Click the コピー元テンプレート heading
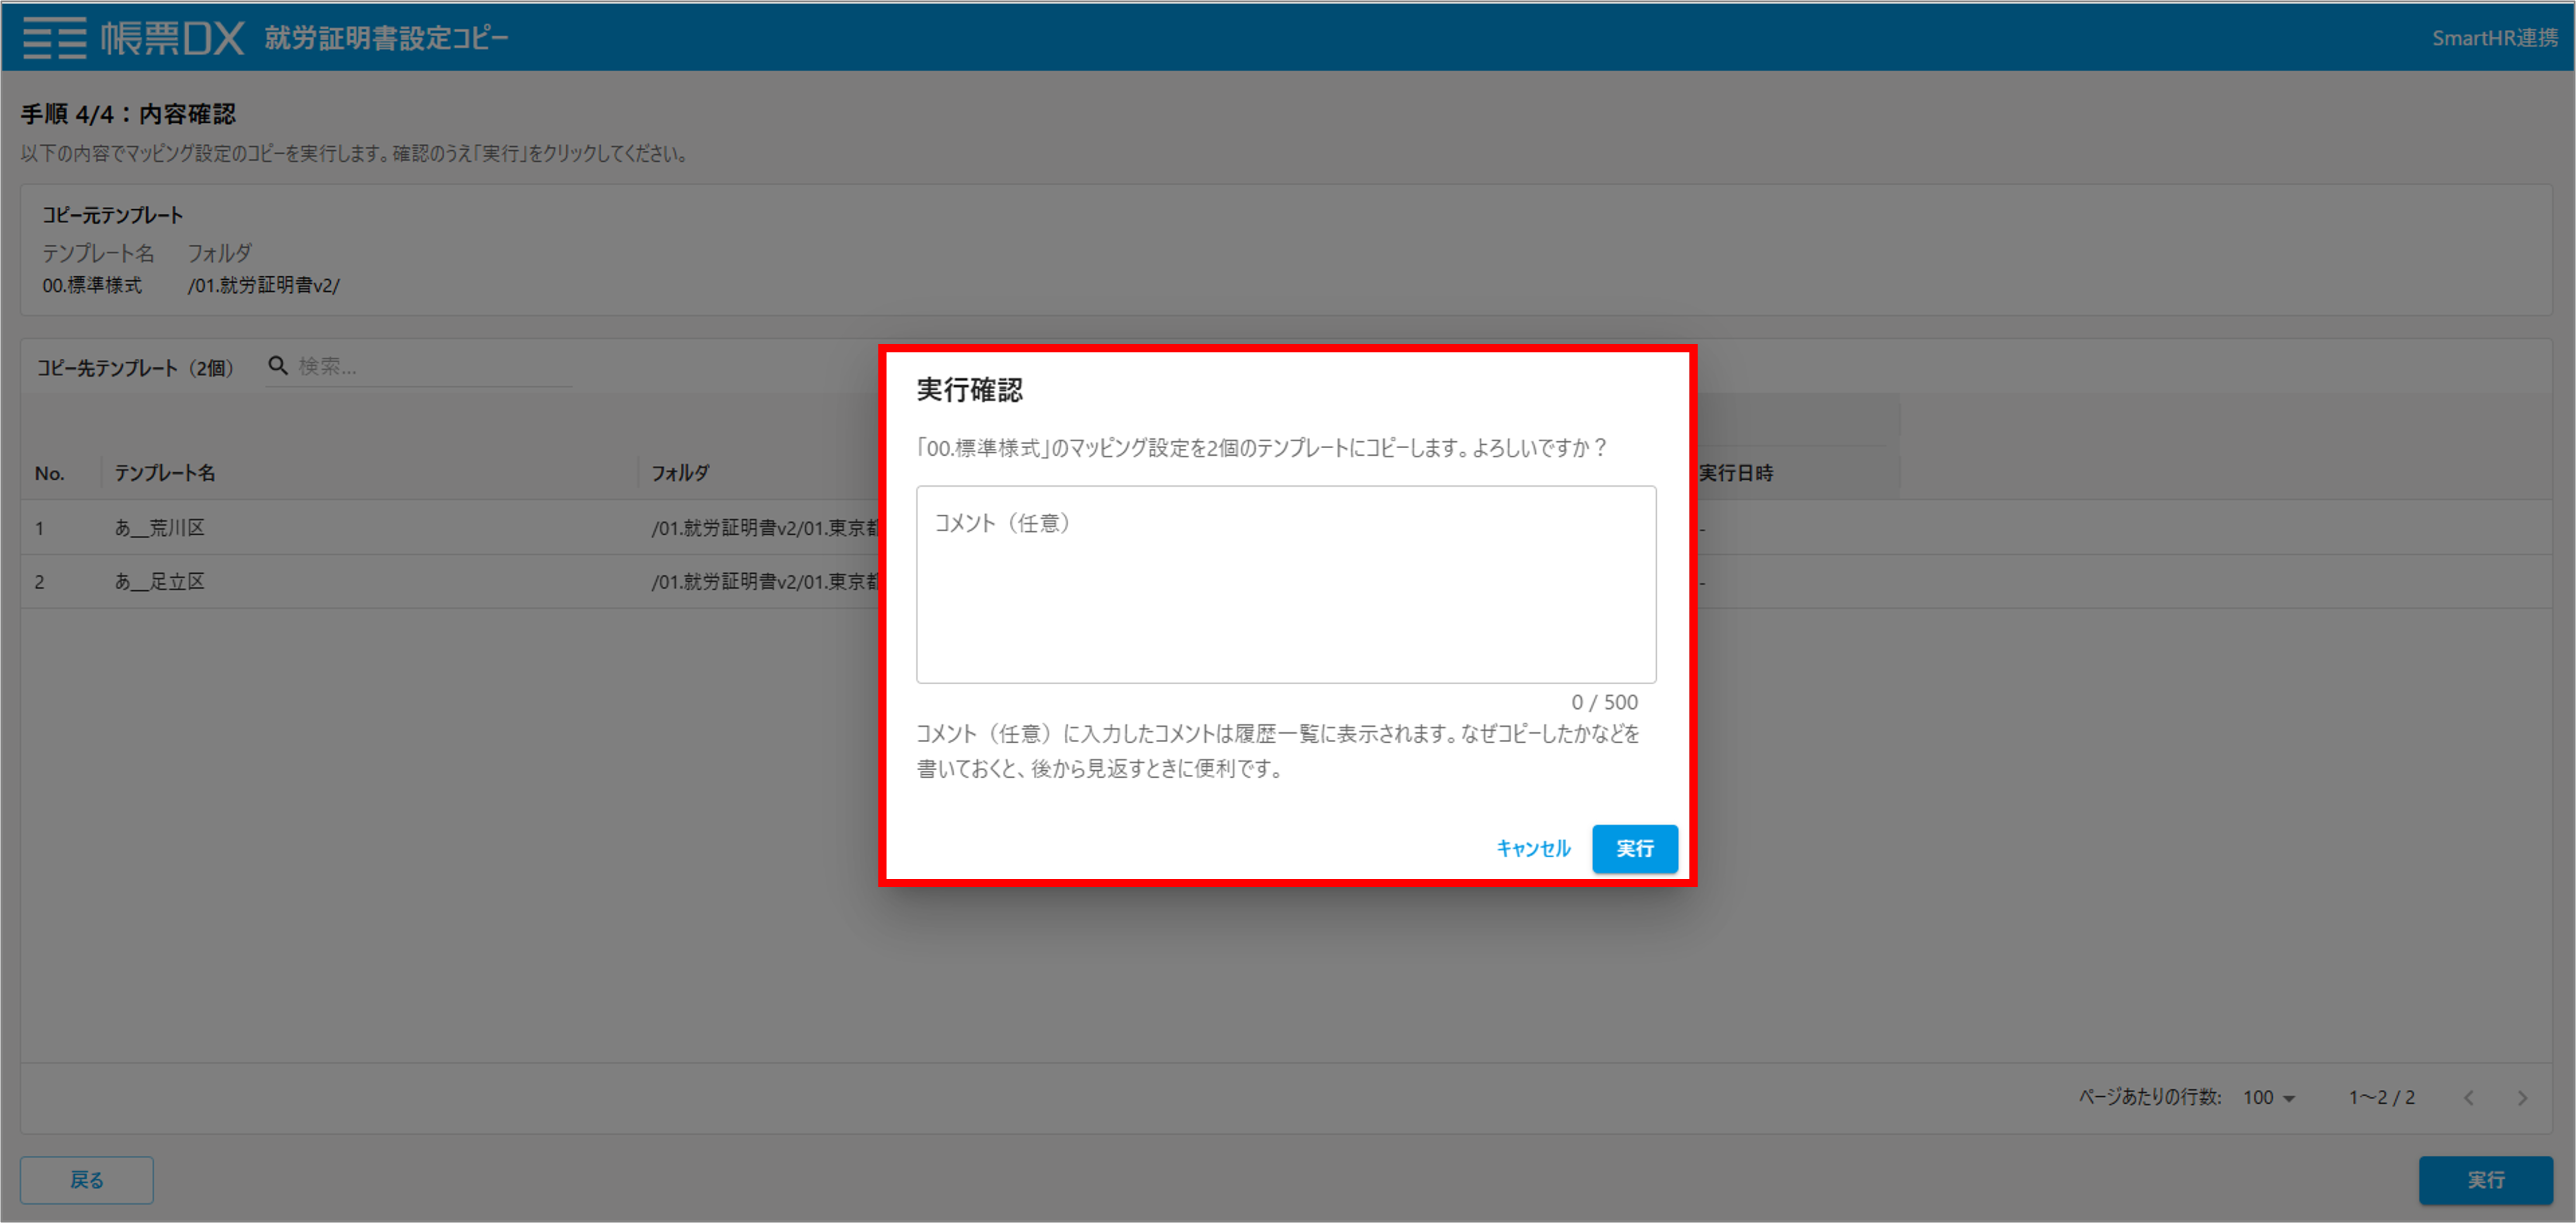Viewport: 2576px width, 1223px height. [x=112, y=215]
